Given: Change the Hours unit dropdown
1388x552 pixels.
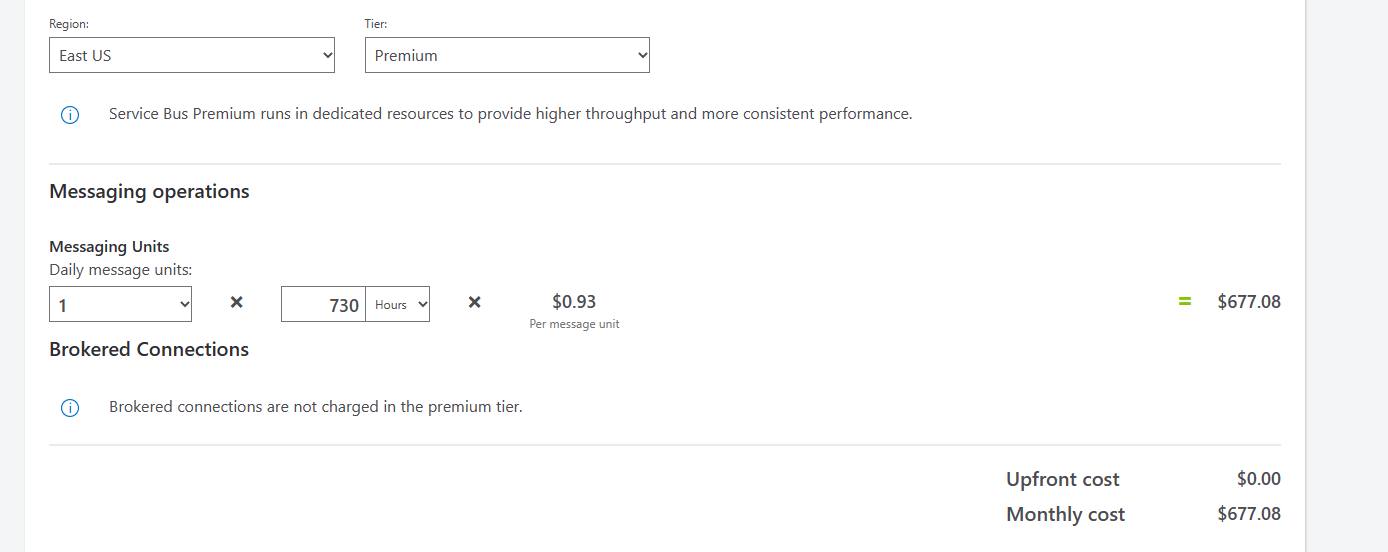Looking at the screenshot, I should coord(397,305).
